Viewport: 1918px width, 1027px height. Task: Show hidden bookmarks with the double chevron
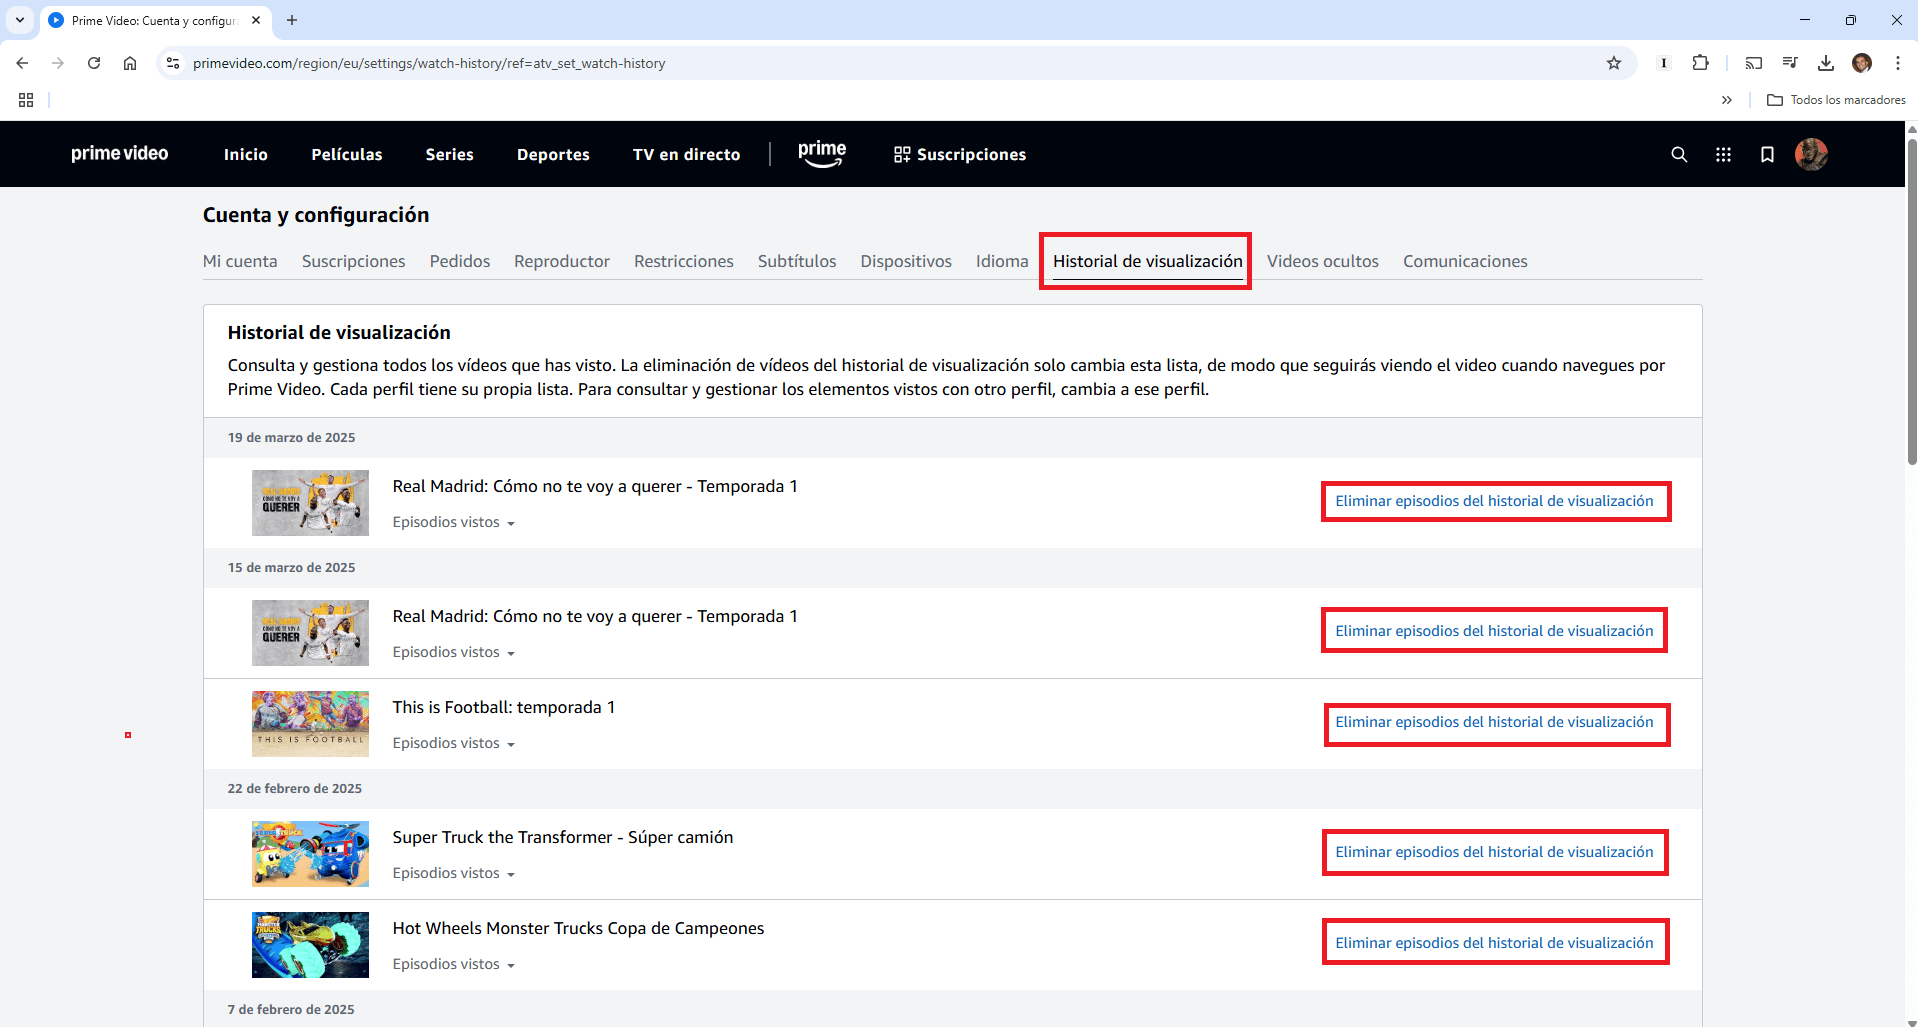[1727, 100]
